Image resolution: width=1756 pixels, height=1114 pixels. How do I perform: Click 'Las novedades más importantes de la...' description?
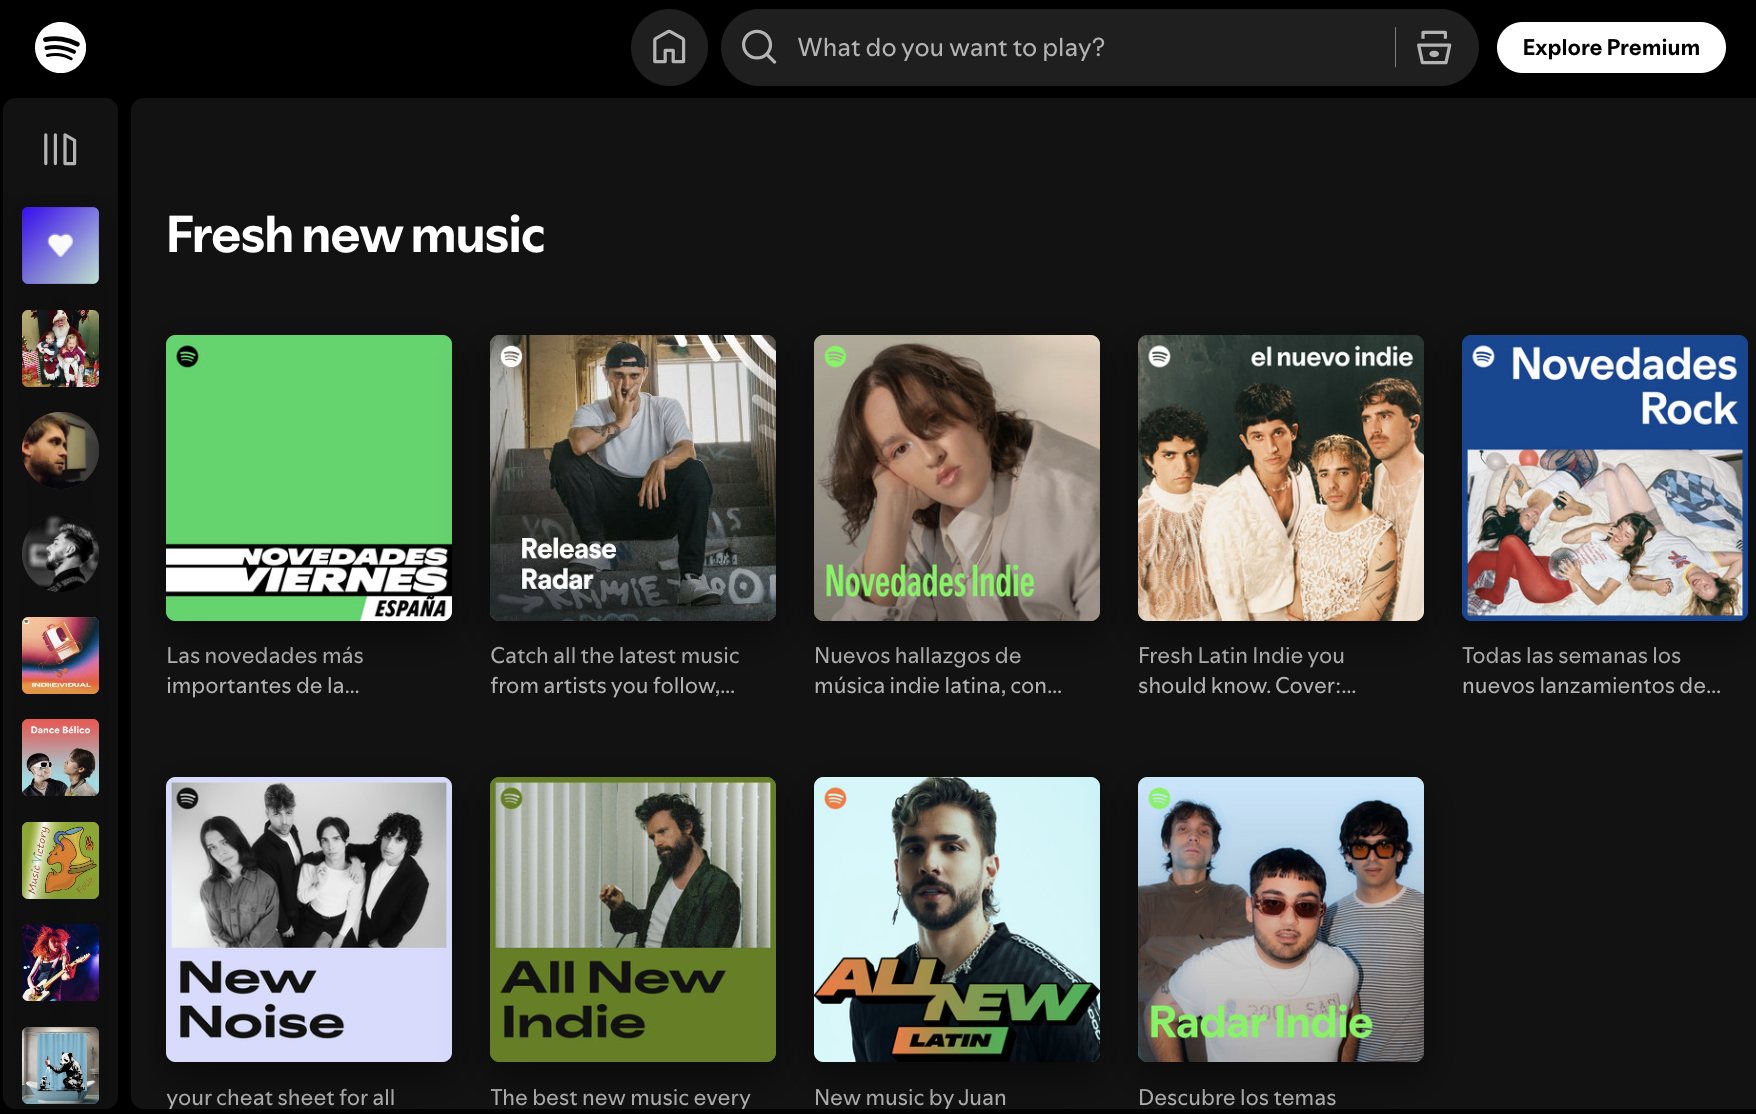coord(265,670)
